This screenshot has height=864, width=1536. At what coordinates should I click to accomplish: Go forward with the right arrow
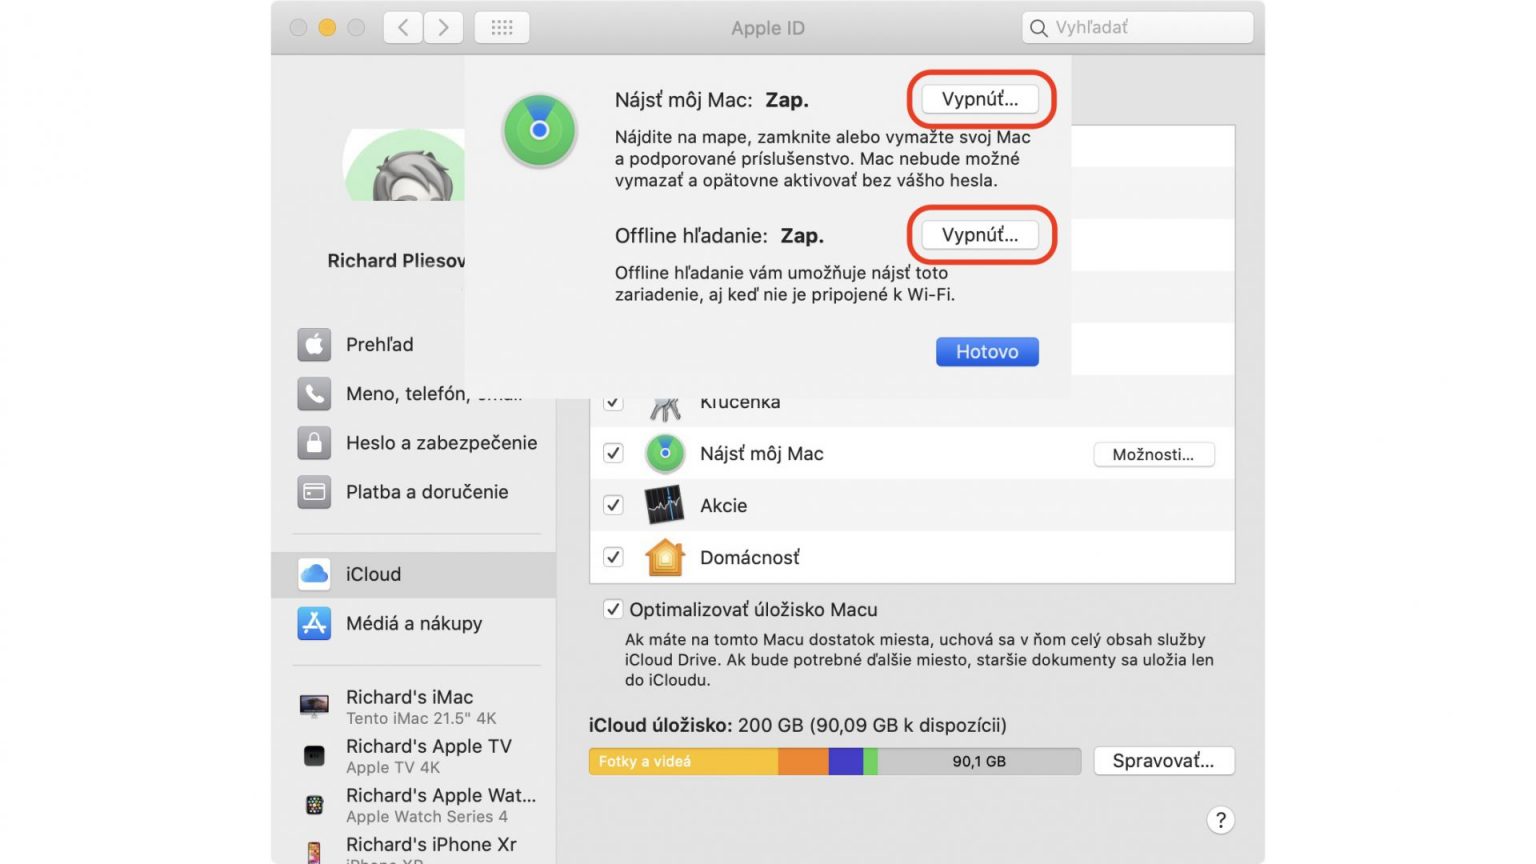point(443,27)
